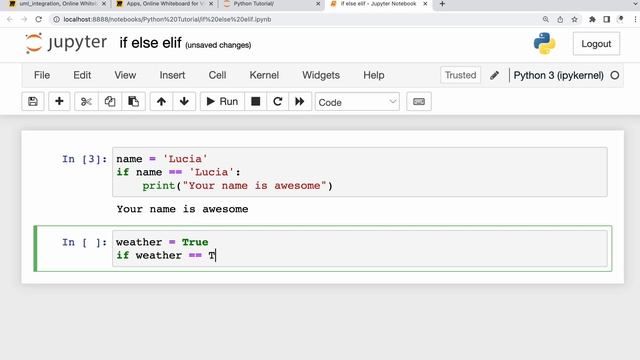Switch to if else elif Jupyter tab
640x360 pixels.
[378, 4]
